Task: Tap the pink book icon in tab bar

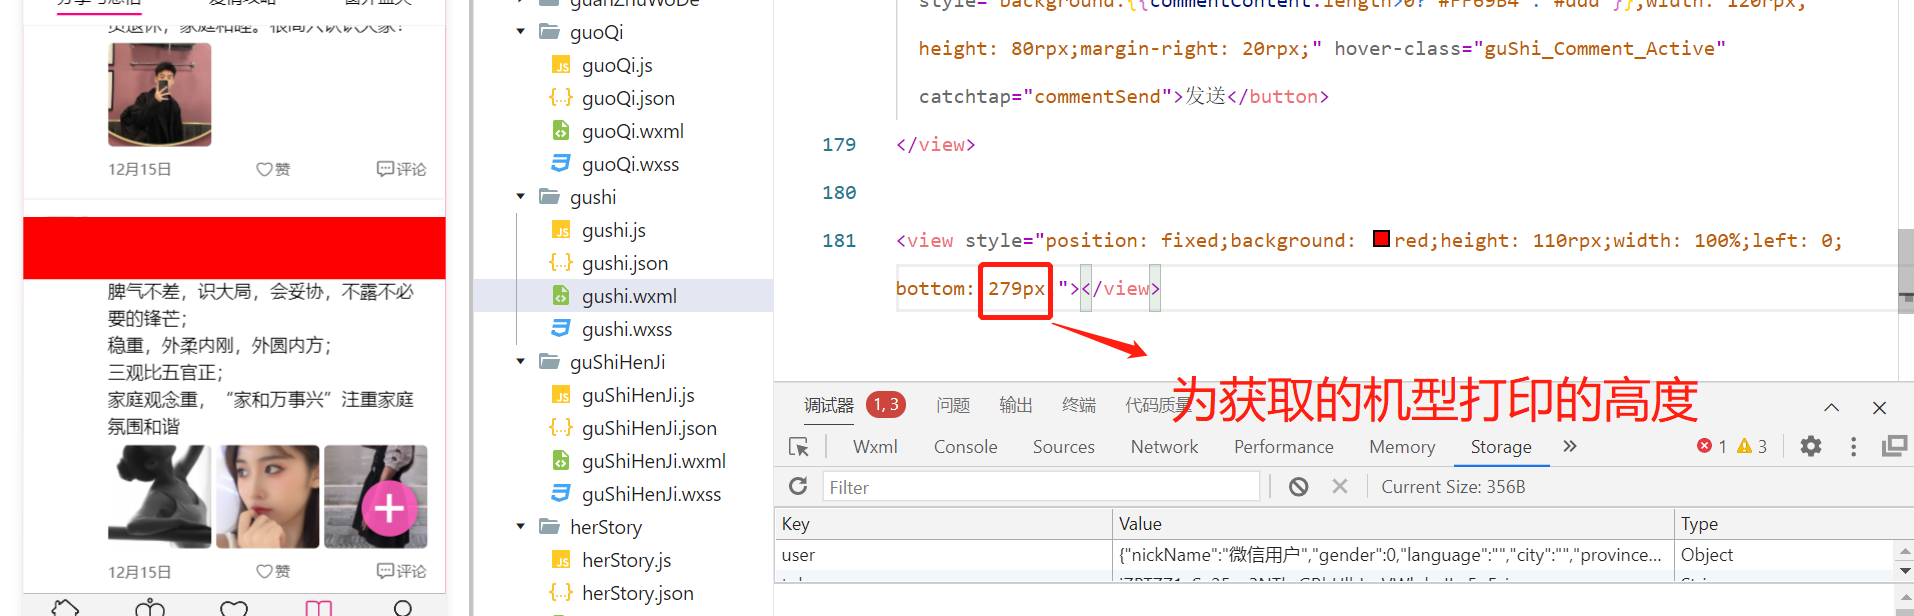Action: pos(319,607)
